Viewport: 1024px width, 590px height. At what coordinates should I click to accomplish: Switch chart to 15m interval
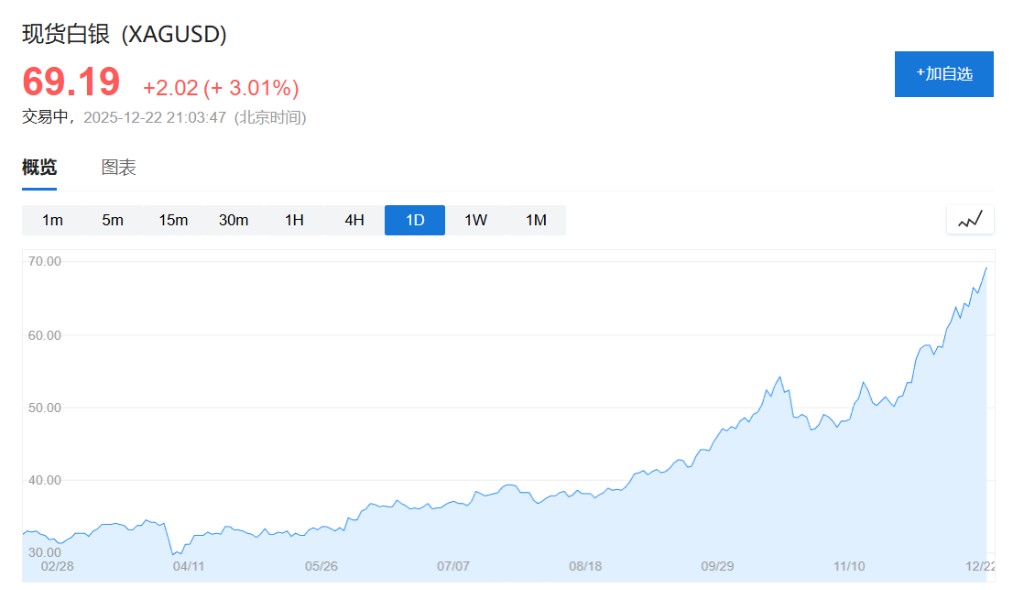pyautogui.click(x=173, y=220)
